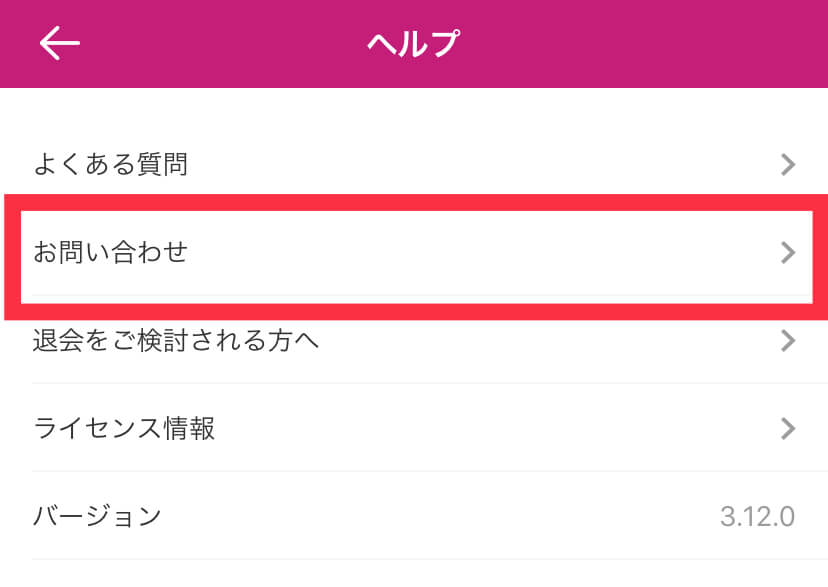
Task: View ライセンス情報 details
Action: coord(124,429)
